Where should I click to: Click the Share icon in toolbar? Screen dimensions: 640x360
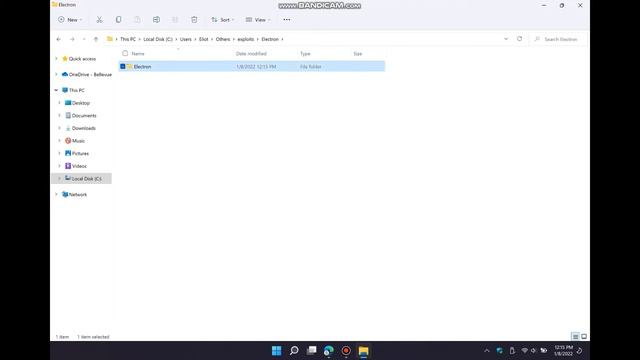pyautogui.click(x=175, y=20)
